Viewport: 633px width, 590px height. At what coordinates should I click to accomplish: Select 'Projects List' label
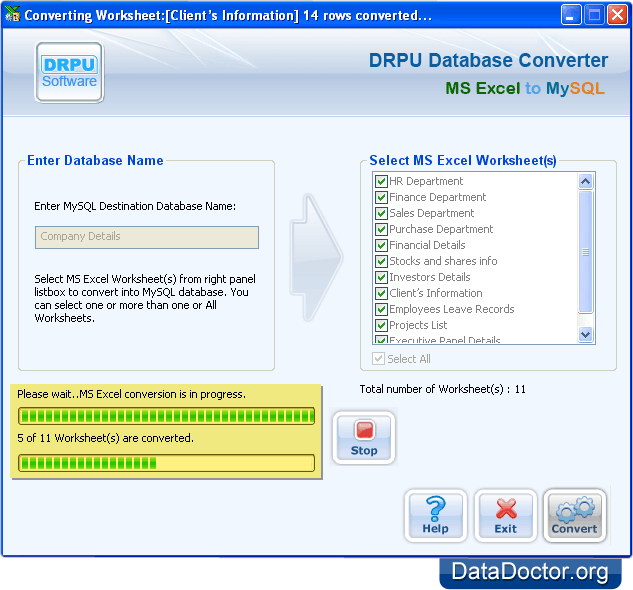(418, 325)
